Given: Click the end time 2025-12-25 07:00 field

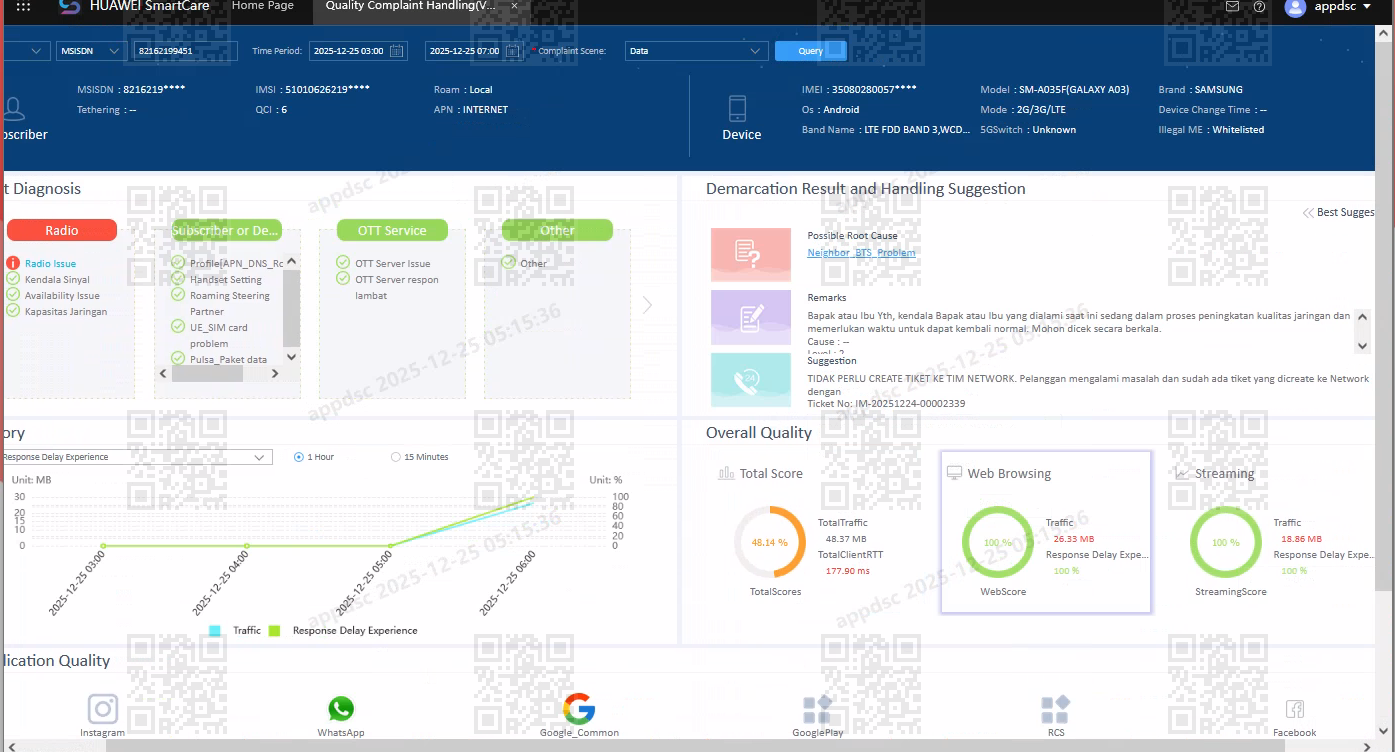Looking at the screenshot, I should 474,51.
